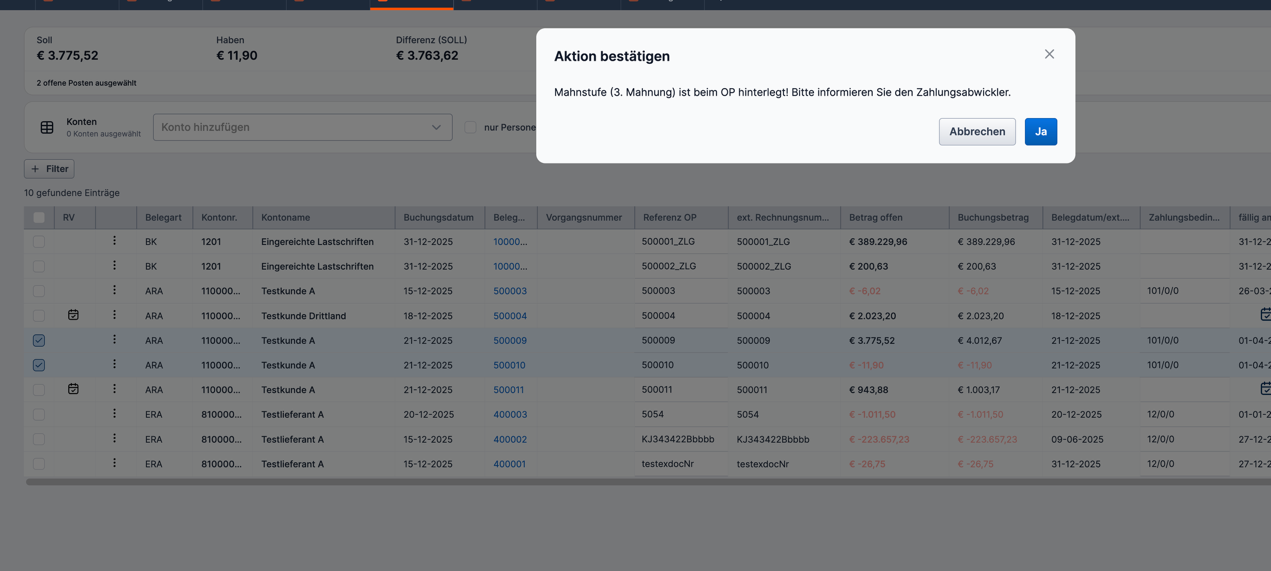Open three-dot menu for Beleg 400003 row
Viewport: 1271px width, 571px height.
tap(114, 414)
